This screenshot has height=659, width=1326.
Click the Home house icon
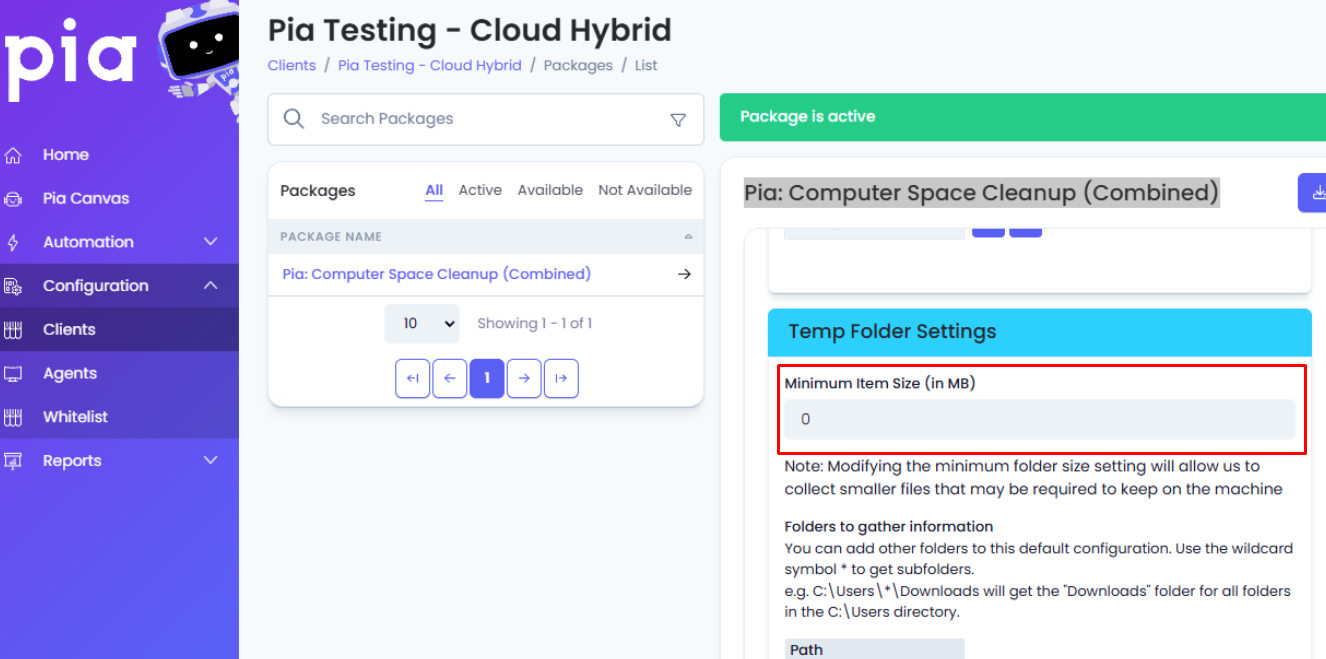[13, 155]
